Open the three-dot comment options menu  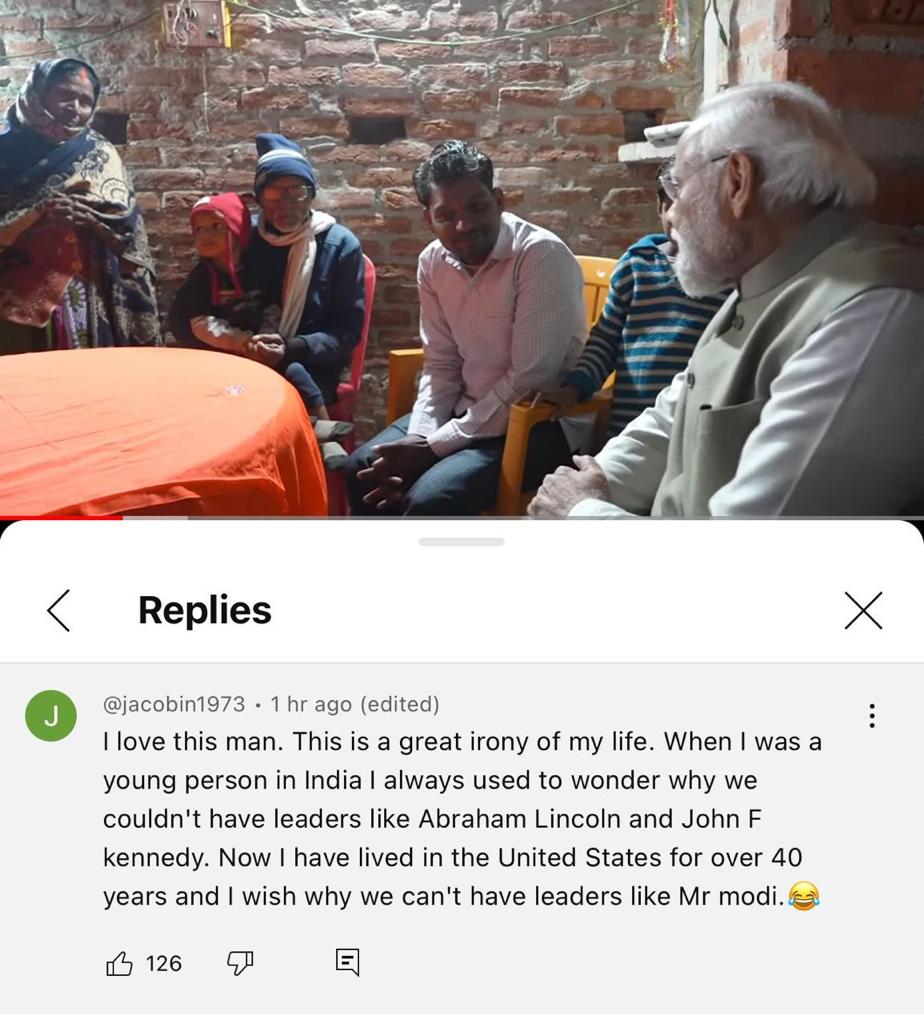[x=872, y=716]
